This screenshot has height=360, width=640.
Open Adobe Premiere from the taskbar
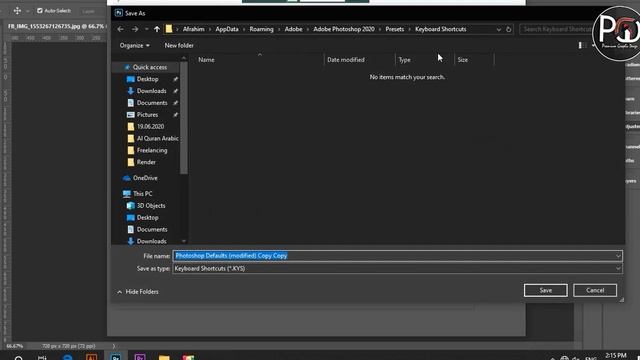tap(140, 357)
